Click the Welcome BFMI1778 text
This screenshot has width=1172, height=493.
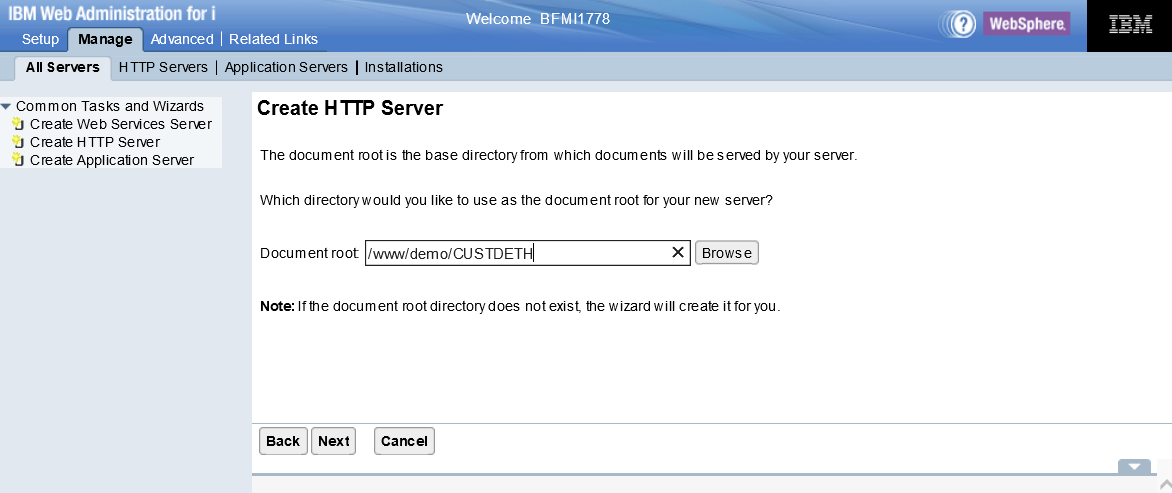pyautogui.click(x=538, y=19)
